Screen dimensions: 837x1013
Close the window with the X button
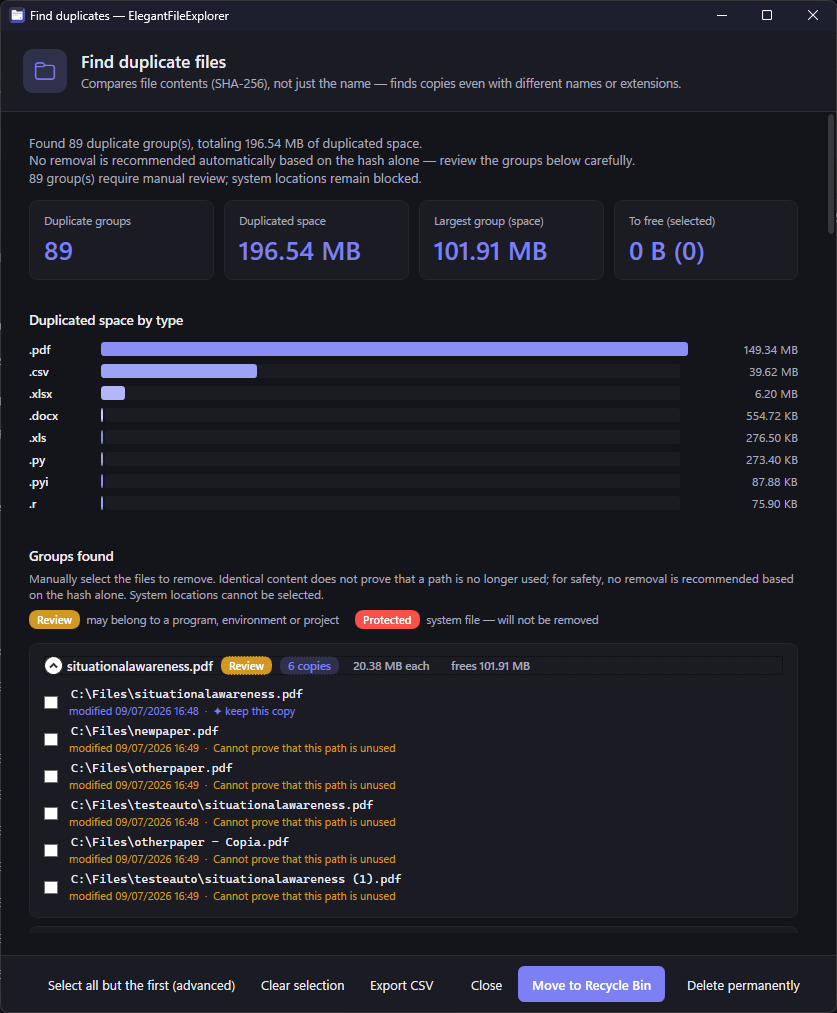(x=812, y=15)
